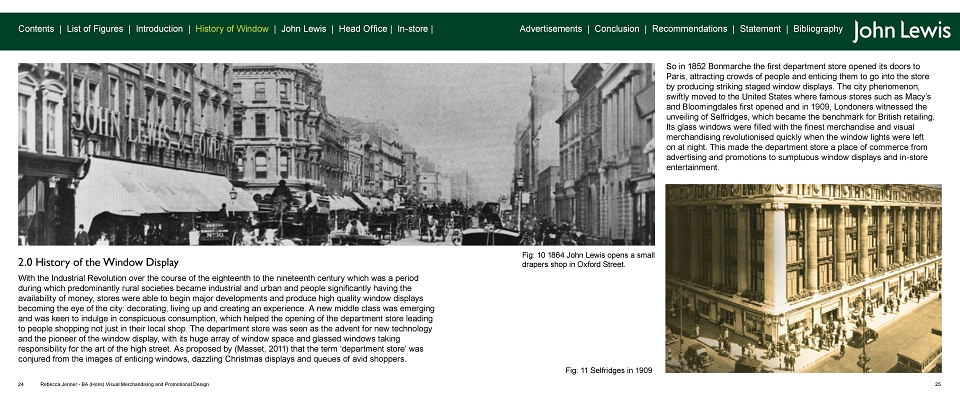Click the highlighted History of Window tab
The height and width of the screenshot is (404, 960).
click(232, 29)
